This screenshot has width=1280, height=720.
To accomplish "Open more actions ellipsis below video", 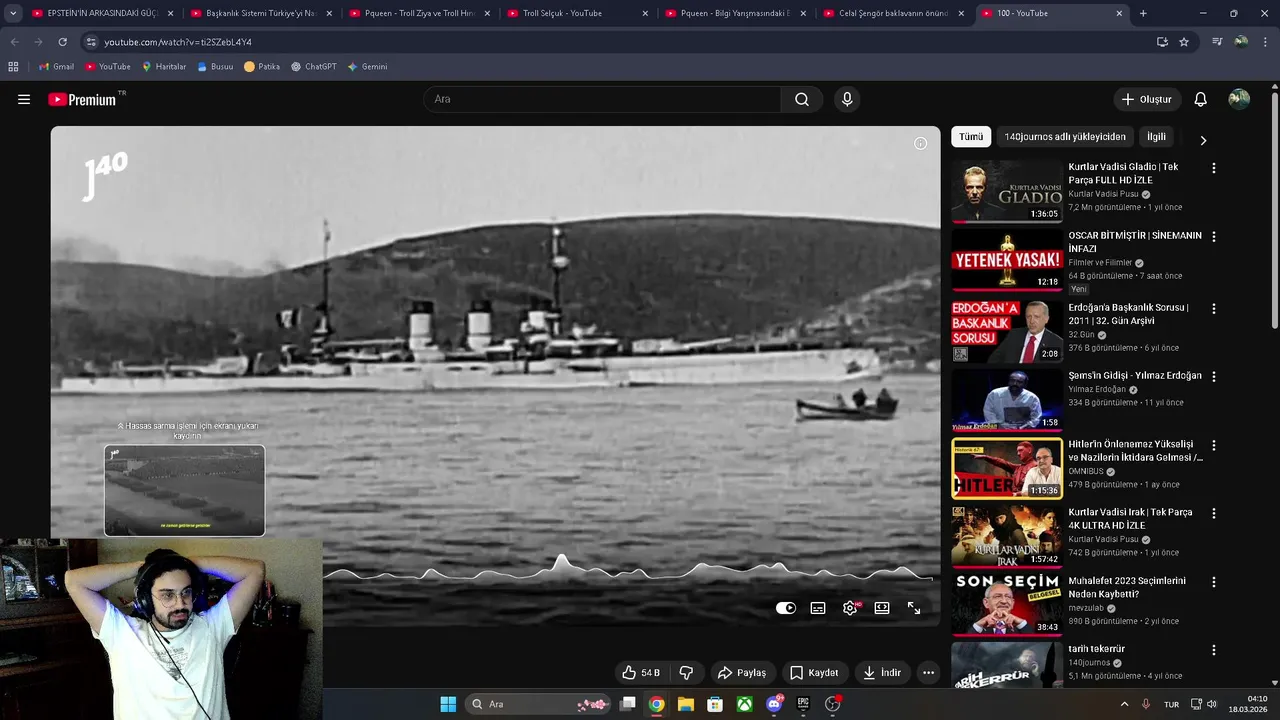I will click(x=928, y=673).
